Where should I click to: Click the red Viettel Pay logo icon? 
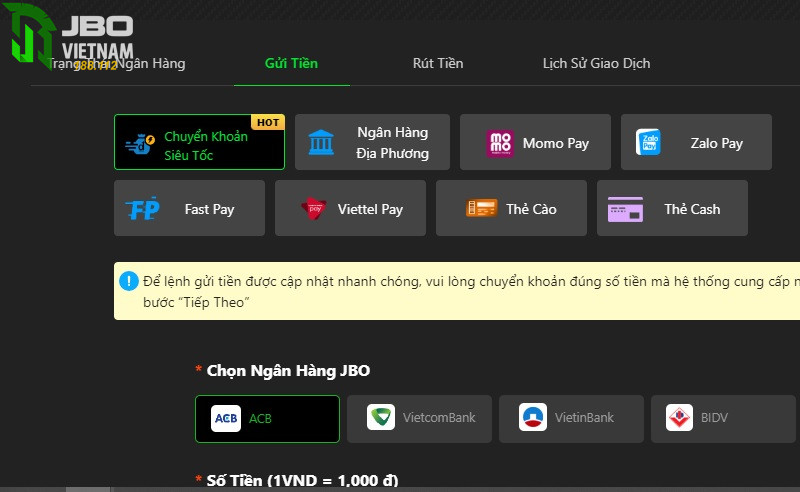pyautogui.click(x=313, y=208)
